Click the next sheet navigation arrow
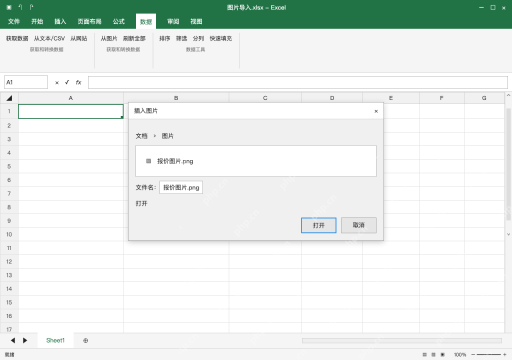This screenshot has width=512, height=360. tap(25, 340)
